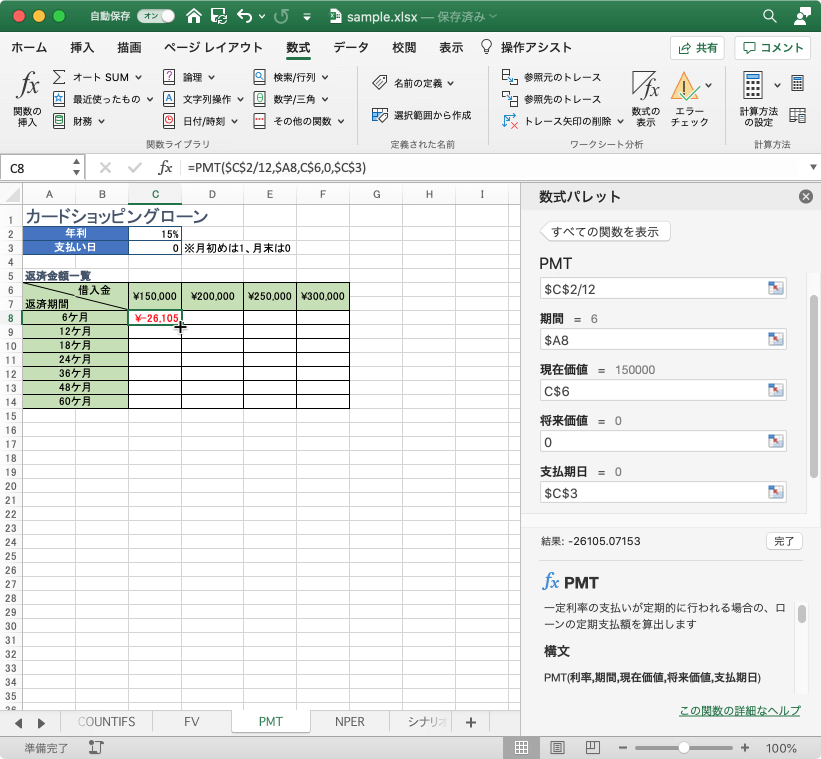Switch to Page Break Preview in status bar
Image resolution: width=821 pixels, height=759 pixels.
point(592,747)
